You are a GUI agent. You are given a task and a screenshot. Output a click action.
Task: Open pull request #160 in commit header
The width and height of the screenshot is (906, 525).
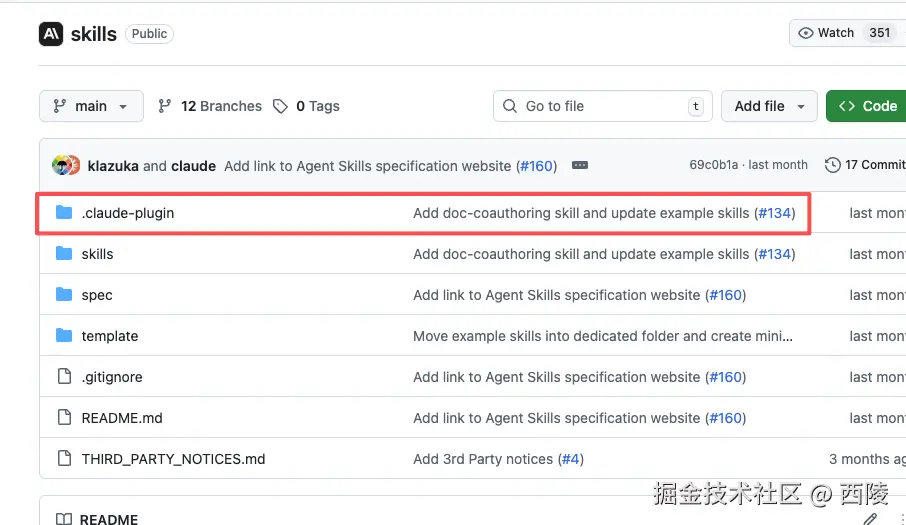click(x=537, y=166)
